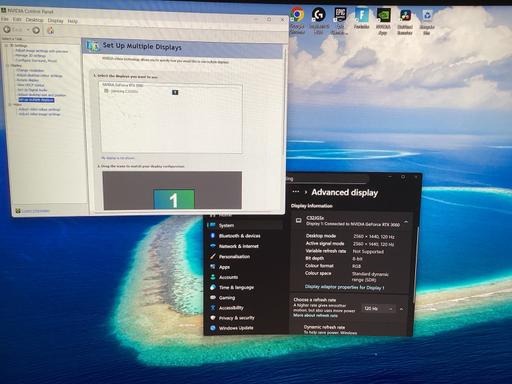This screenshot has width=512, height=384.
Task: Open the Display menu in NVIDIA Control Panel
Action: (55, 21)
